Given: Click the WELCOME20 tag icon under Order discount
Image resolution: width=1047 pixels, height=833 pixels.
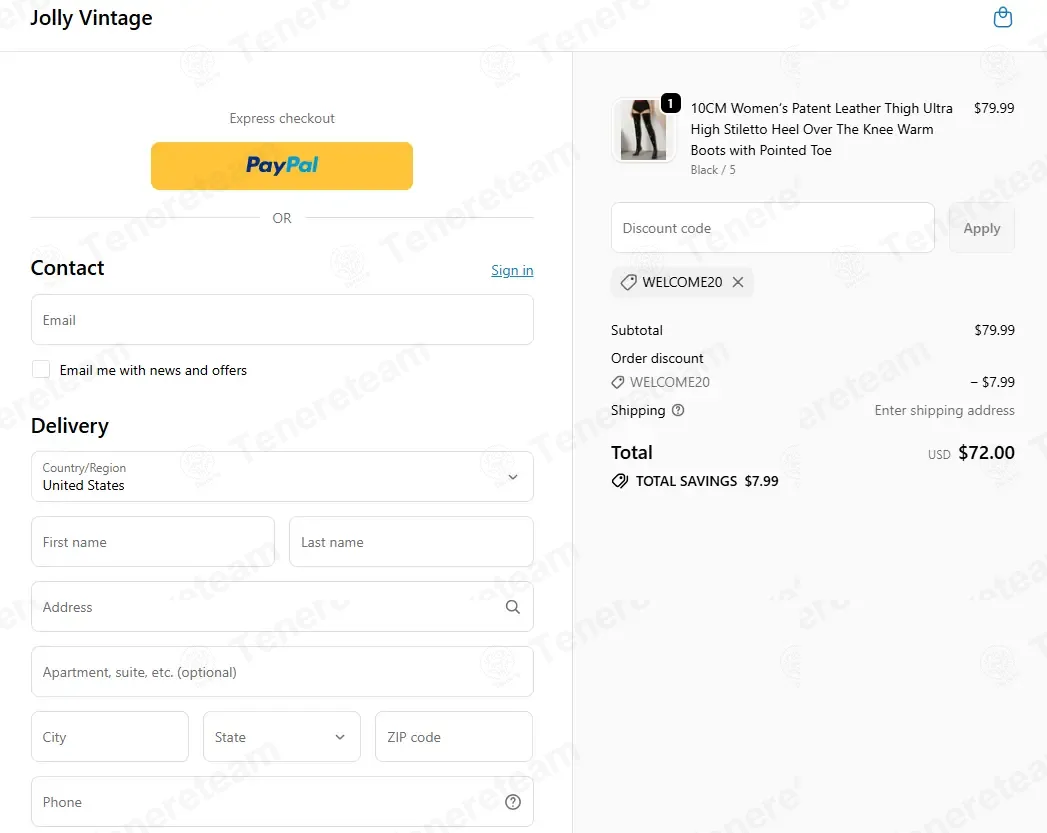Looking at the screenshot, I should [x=618, y=382].
